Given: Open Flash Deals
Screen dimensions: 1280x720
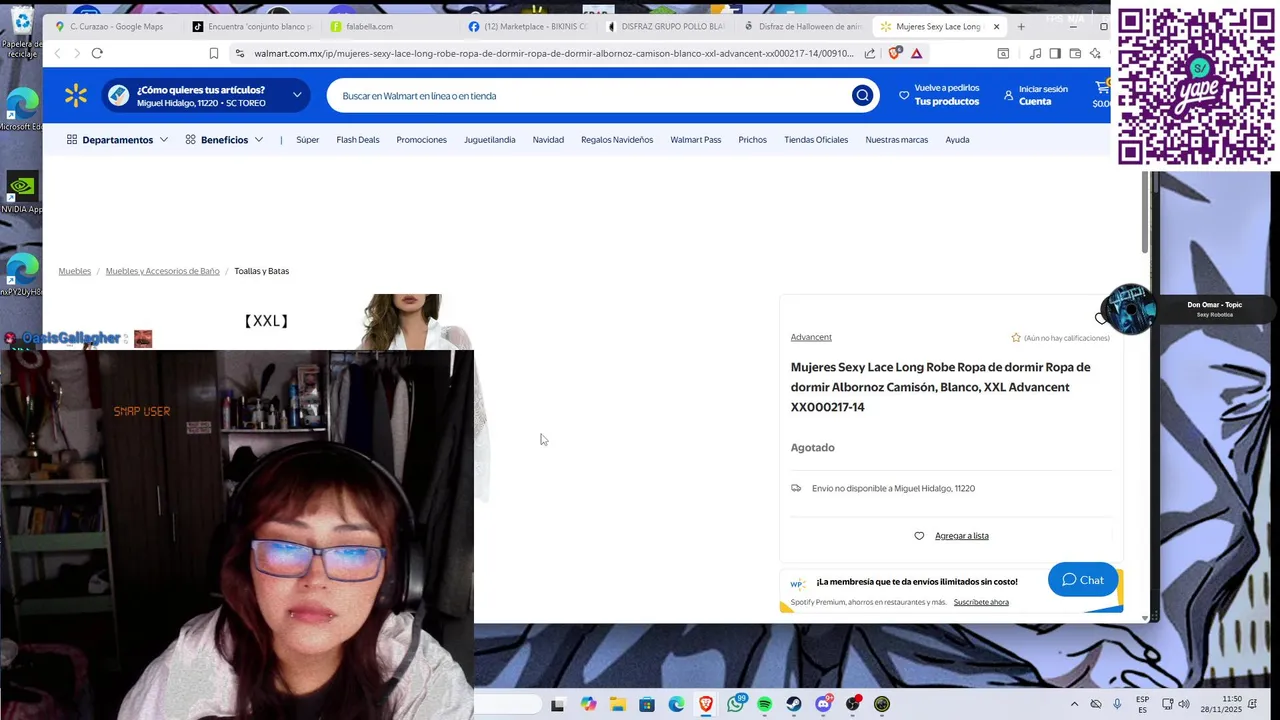Looking at the screenshot, I should 358,140.
